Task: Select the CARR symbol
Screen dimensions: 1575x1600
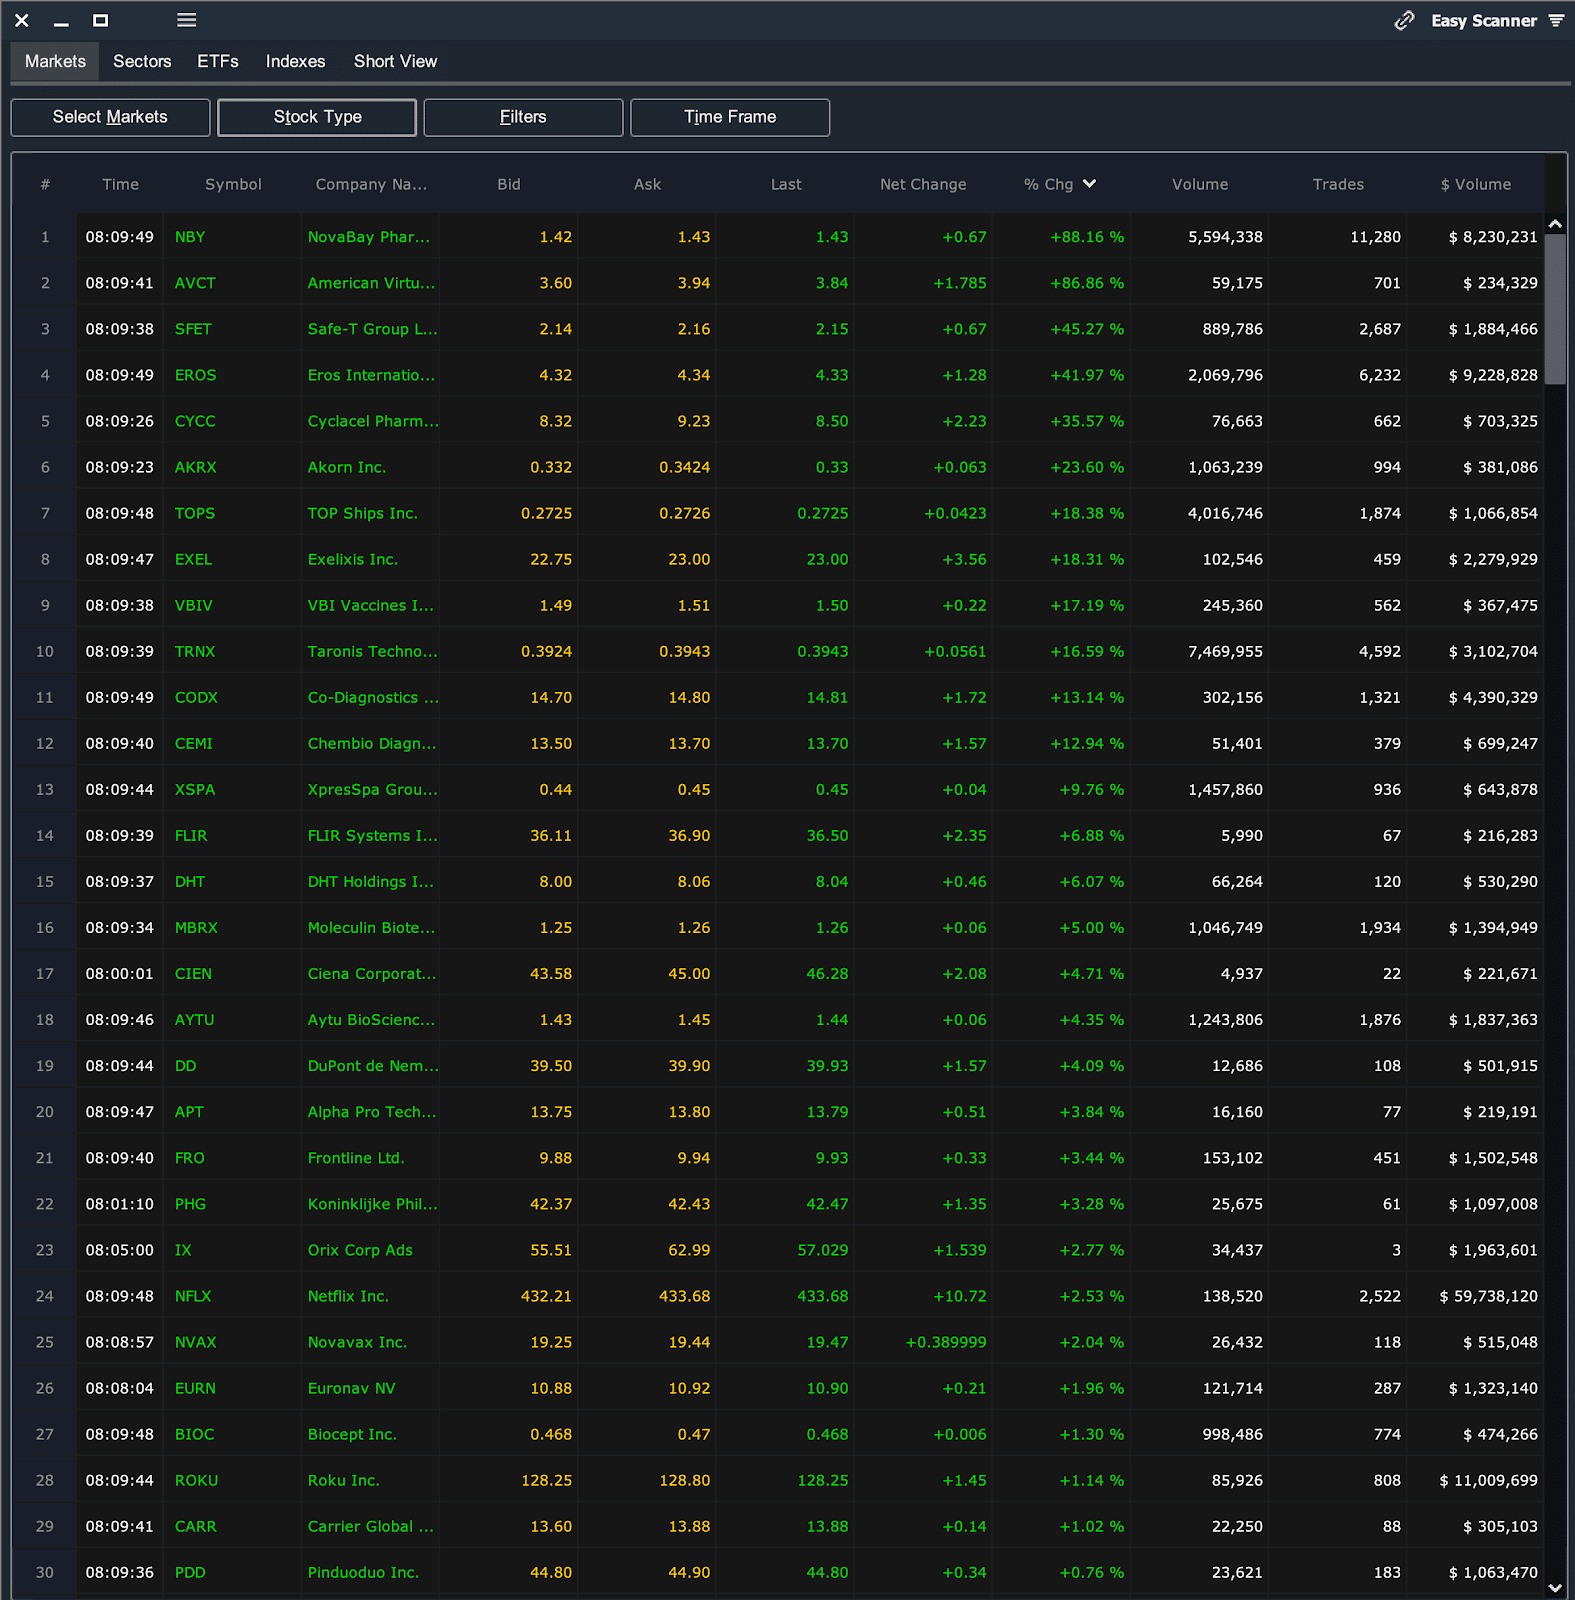Action: [195, 1525]
